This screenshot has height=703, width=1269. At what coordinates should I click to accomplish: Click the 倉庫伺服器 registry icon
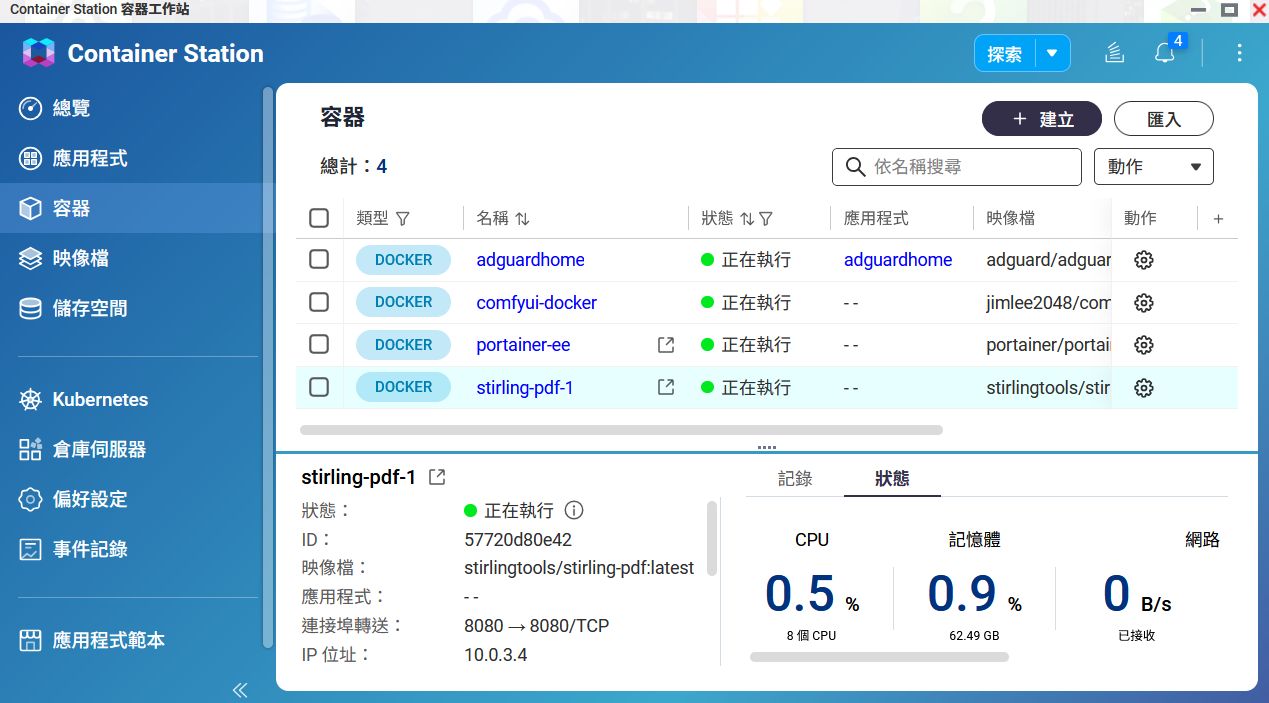pos(31,449)
